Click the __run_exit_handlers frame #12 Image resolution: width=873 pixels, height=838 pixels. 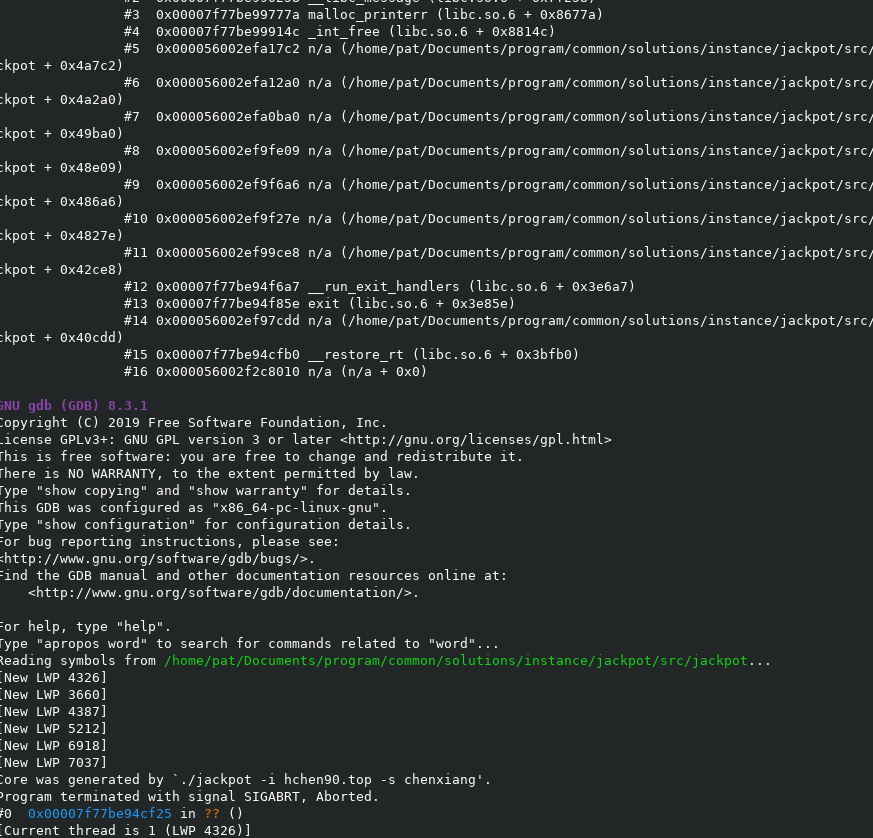(378, 286)
